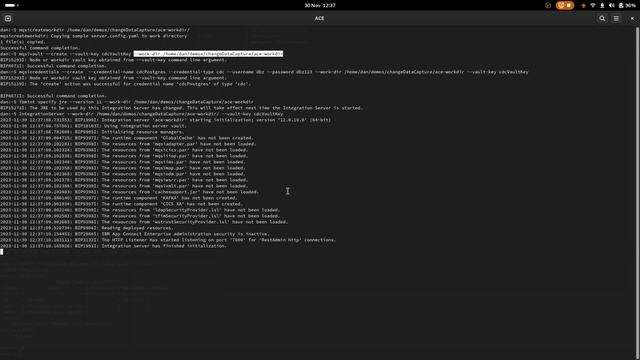The image size is (640, 360).
Task: Open the volume speaker icon
Action: [x=611, y=5]
